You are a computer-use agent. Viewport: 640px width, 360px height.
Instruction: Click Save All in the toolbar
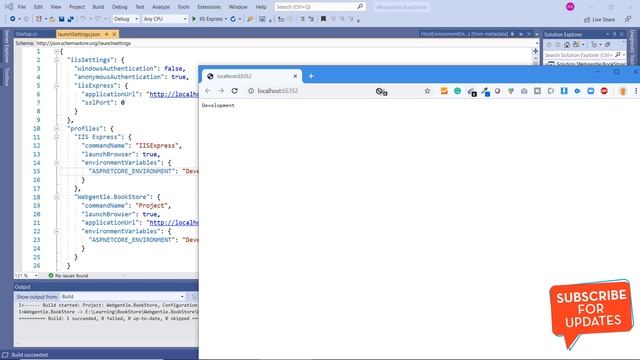(x=71, y=19)
